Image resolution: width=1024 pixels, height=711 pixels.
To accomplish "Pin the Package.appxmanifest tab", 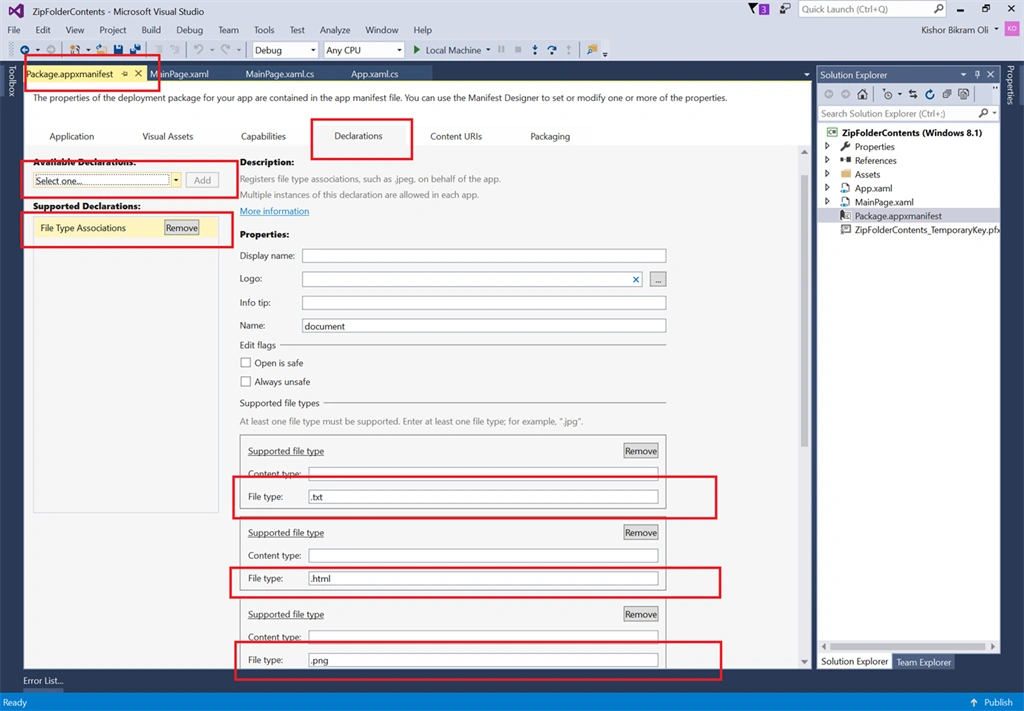I will (x=125, y=74).
